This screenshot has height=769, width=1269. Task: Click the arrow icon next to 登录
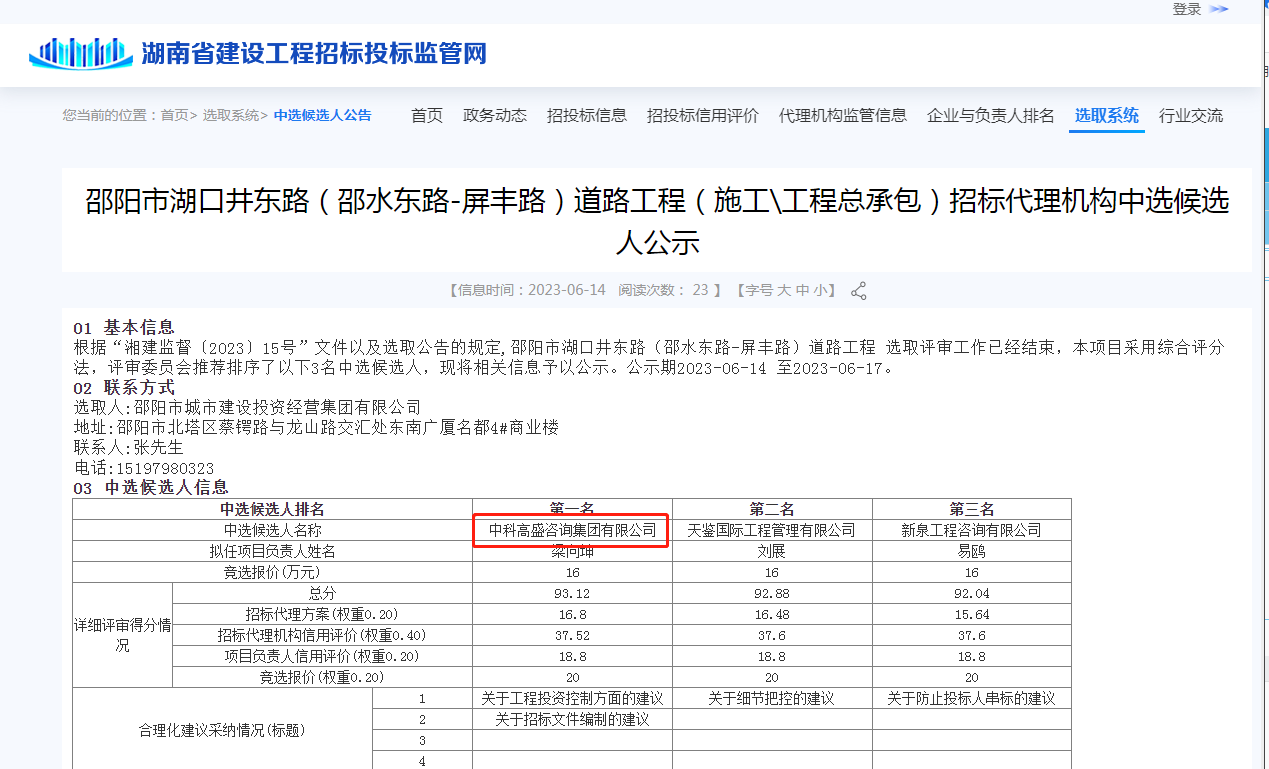[x=1218, y=9]
